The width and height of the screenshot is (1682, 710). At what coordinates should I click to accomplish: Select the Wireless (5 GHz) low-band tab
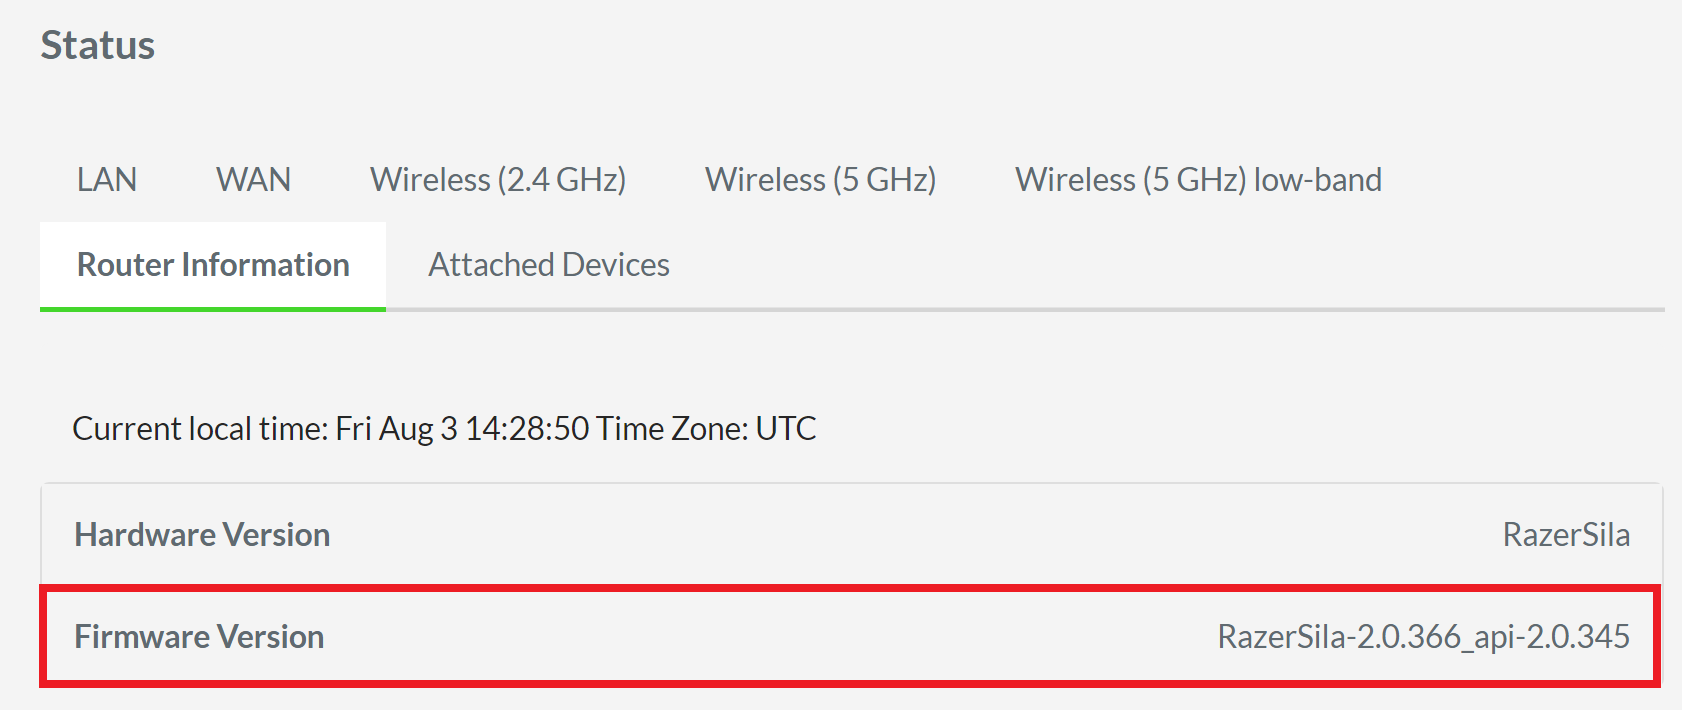tap(1198, 180)
